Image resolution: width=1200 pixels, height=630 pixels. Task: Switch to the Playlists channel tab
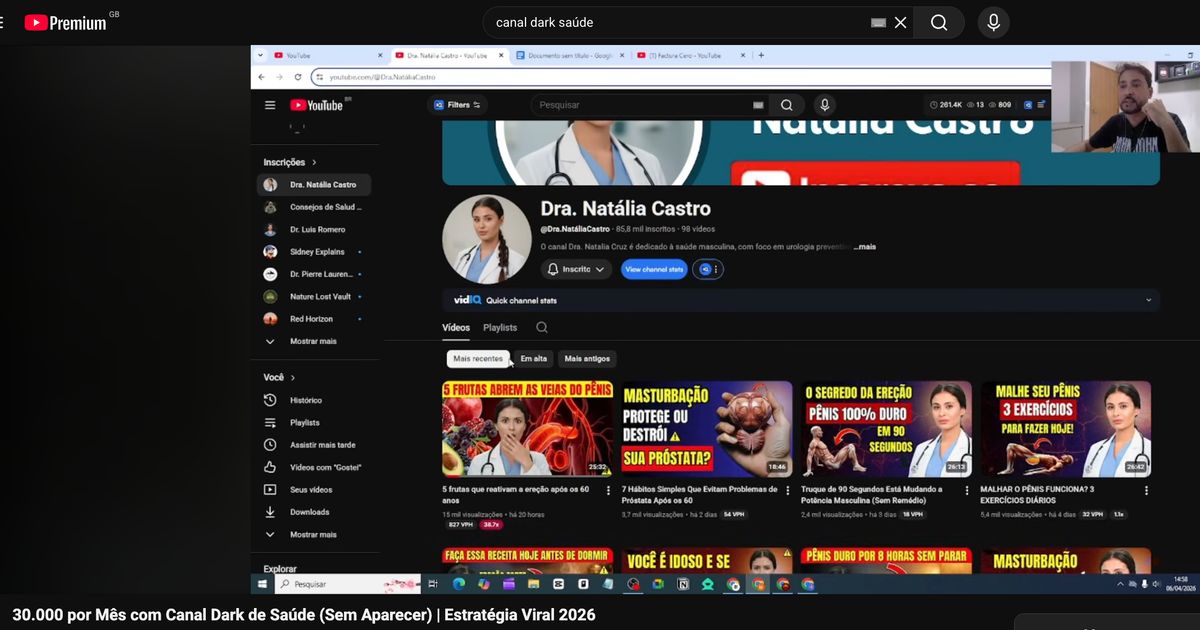coord(500,327)
